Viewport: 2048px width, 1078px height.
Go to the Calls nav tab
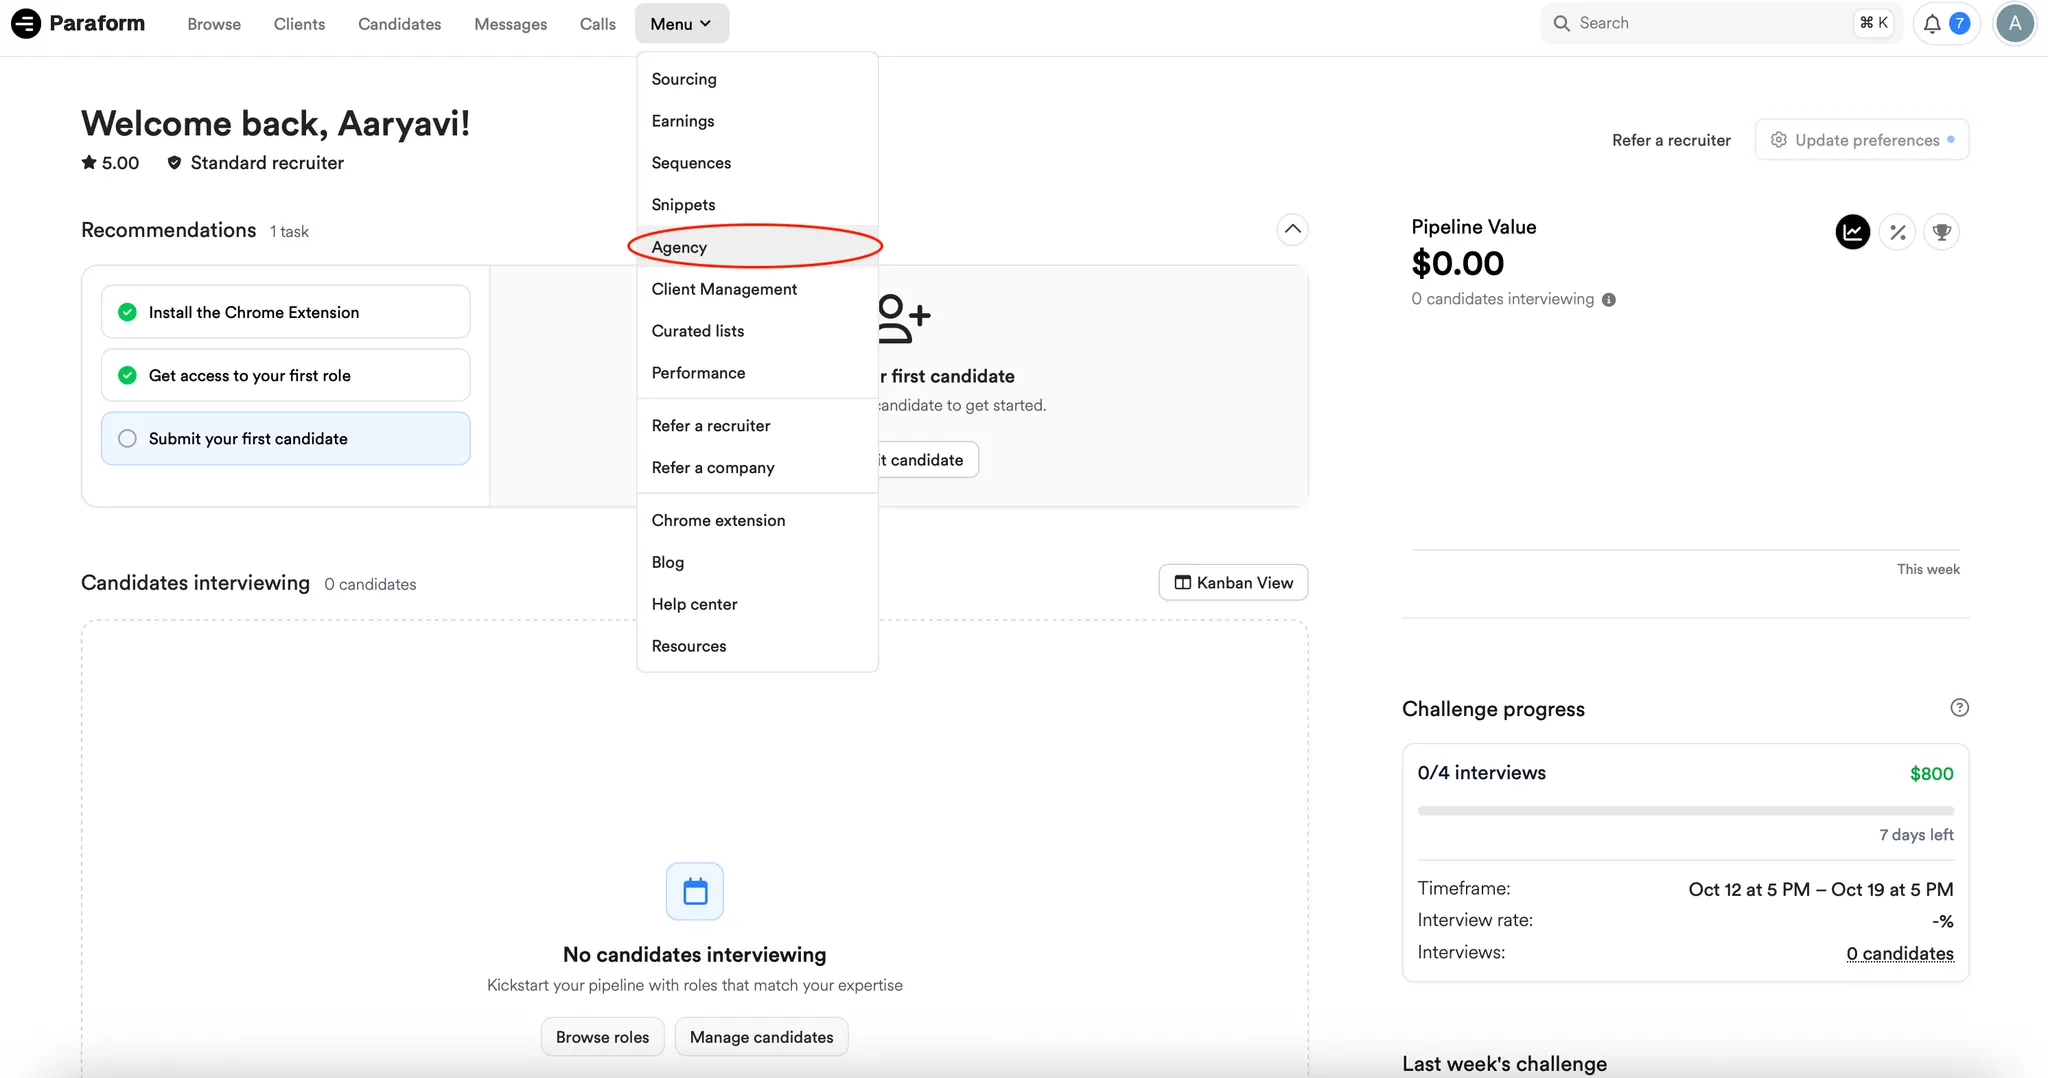coord(597,24)
